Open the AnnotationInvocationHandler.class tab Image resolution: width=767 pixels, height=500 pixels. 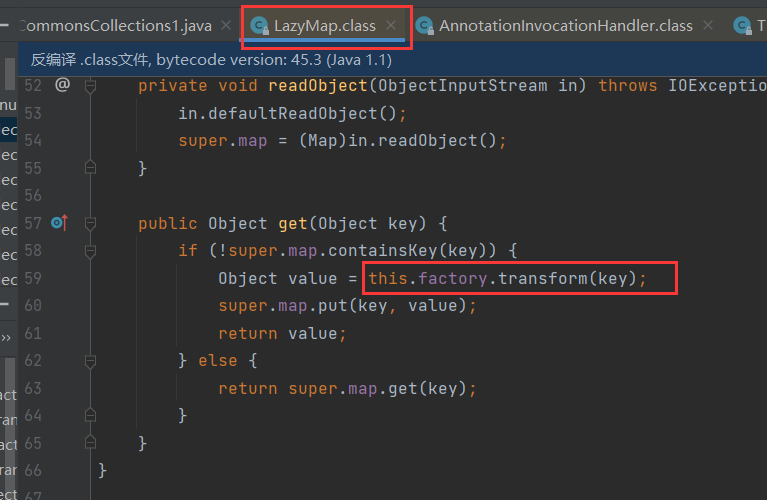(x=565, y=25)
